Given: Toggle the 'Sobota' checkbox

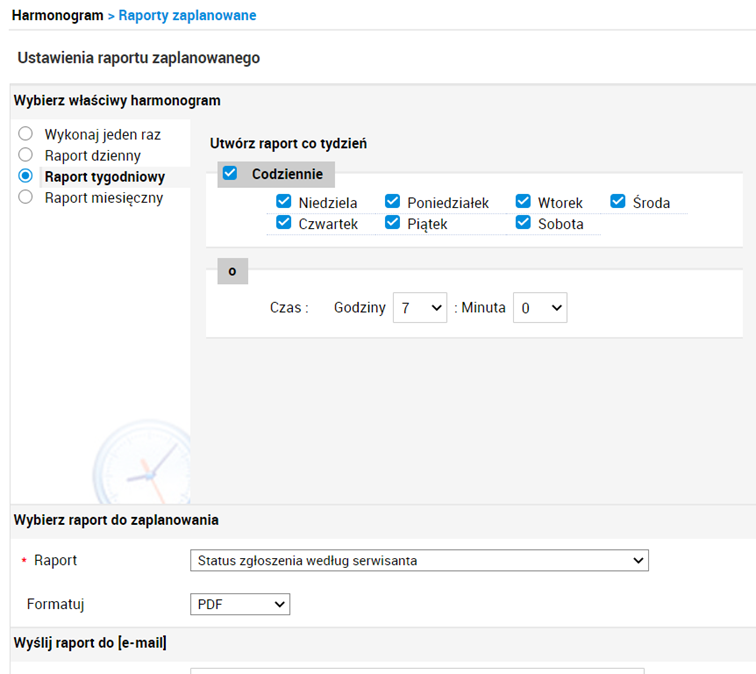Looking at the screenshot, I should (523, 222).
